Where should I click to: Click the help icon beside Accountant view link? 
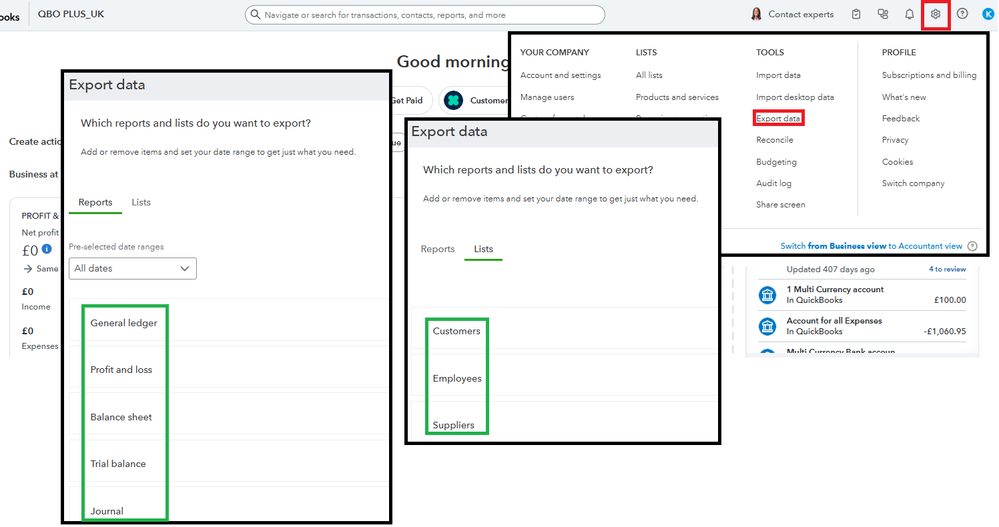click(x=972, y=246)
